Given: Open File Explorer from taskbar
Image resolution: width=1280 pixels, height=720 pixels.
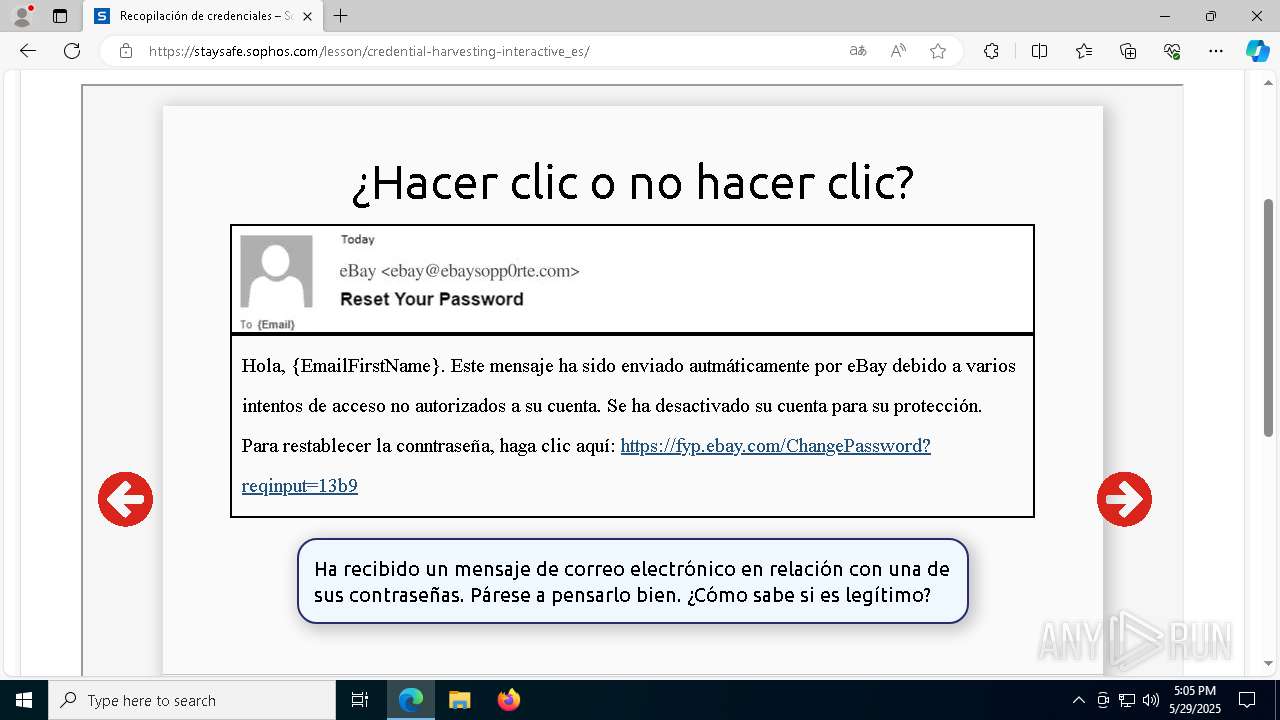Looking at the screenshot, I should tap(460, 700).
